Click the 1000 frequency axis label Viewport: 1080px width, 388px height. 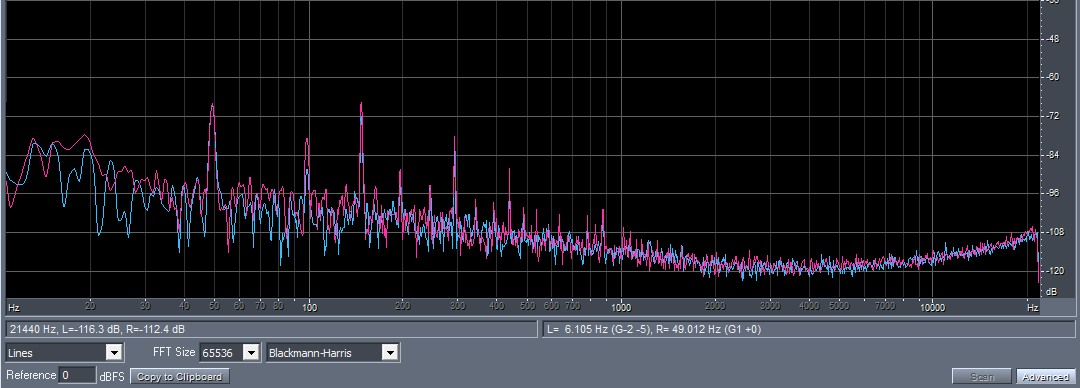[x=621, y=307]
